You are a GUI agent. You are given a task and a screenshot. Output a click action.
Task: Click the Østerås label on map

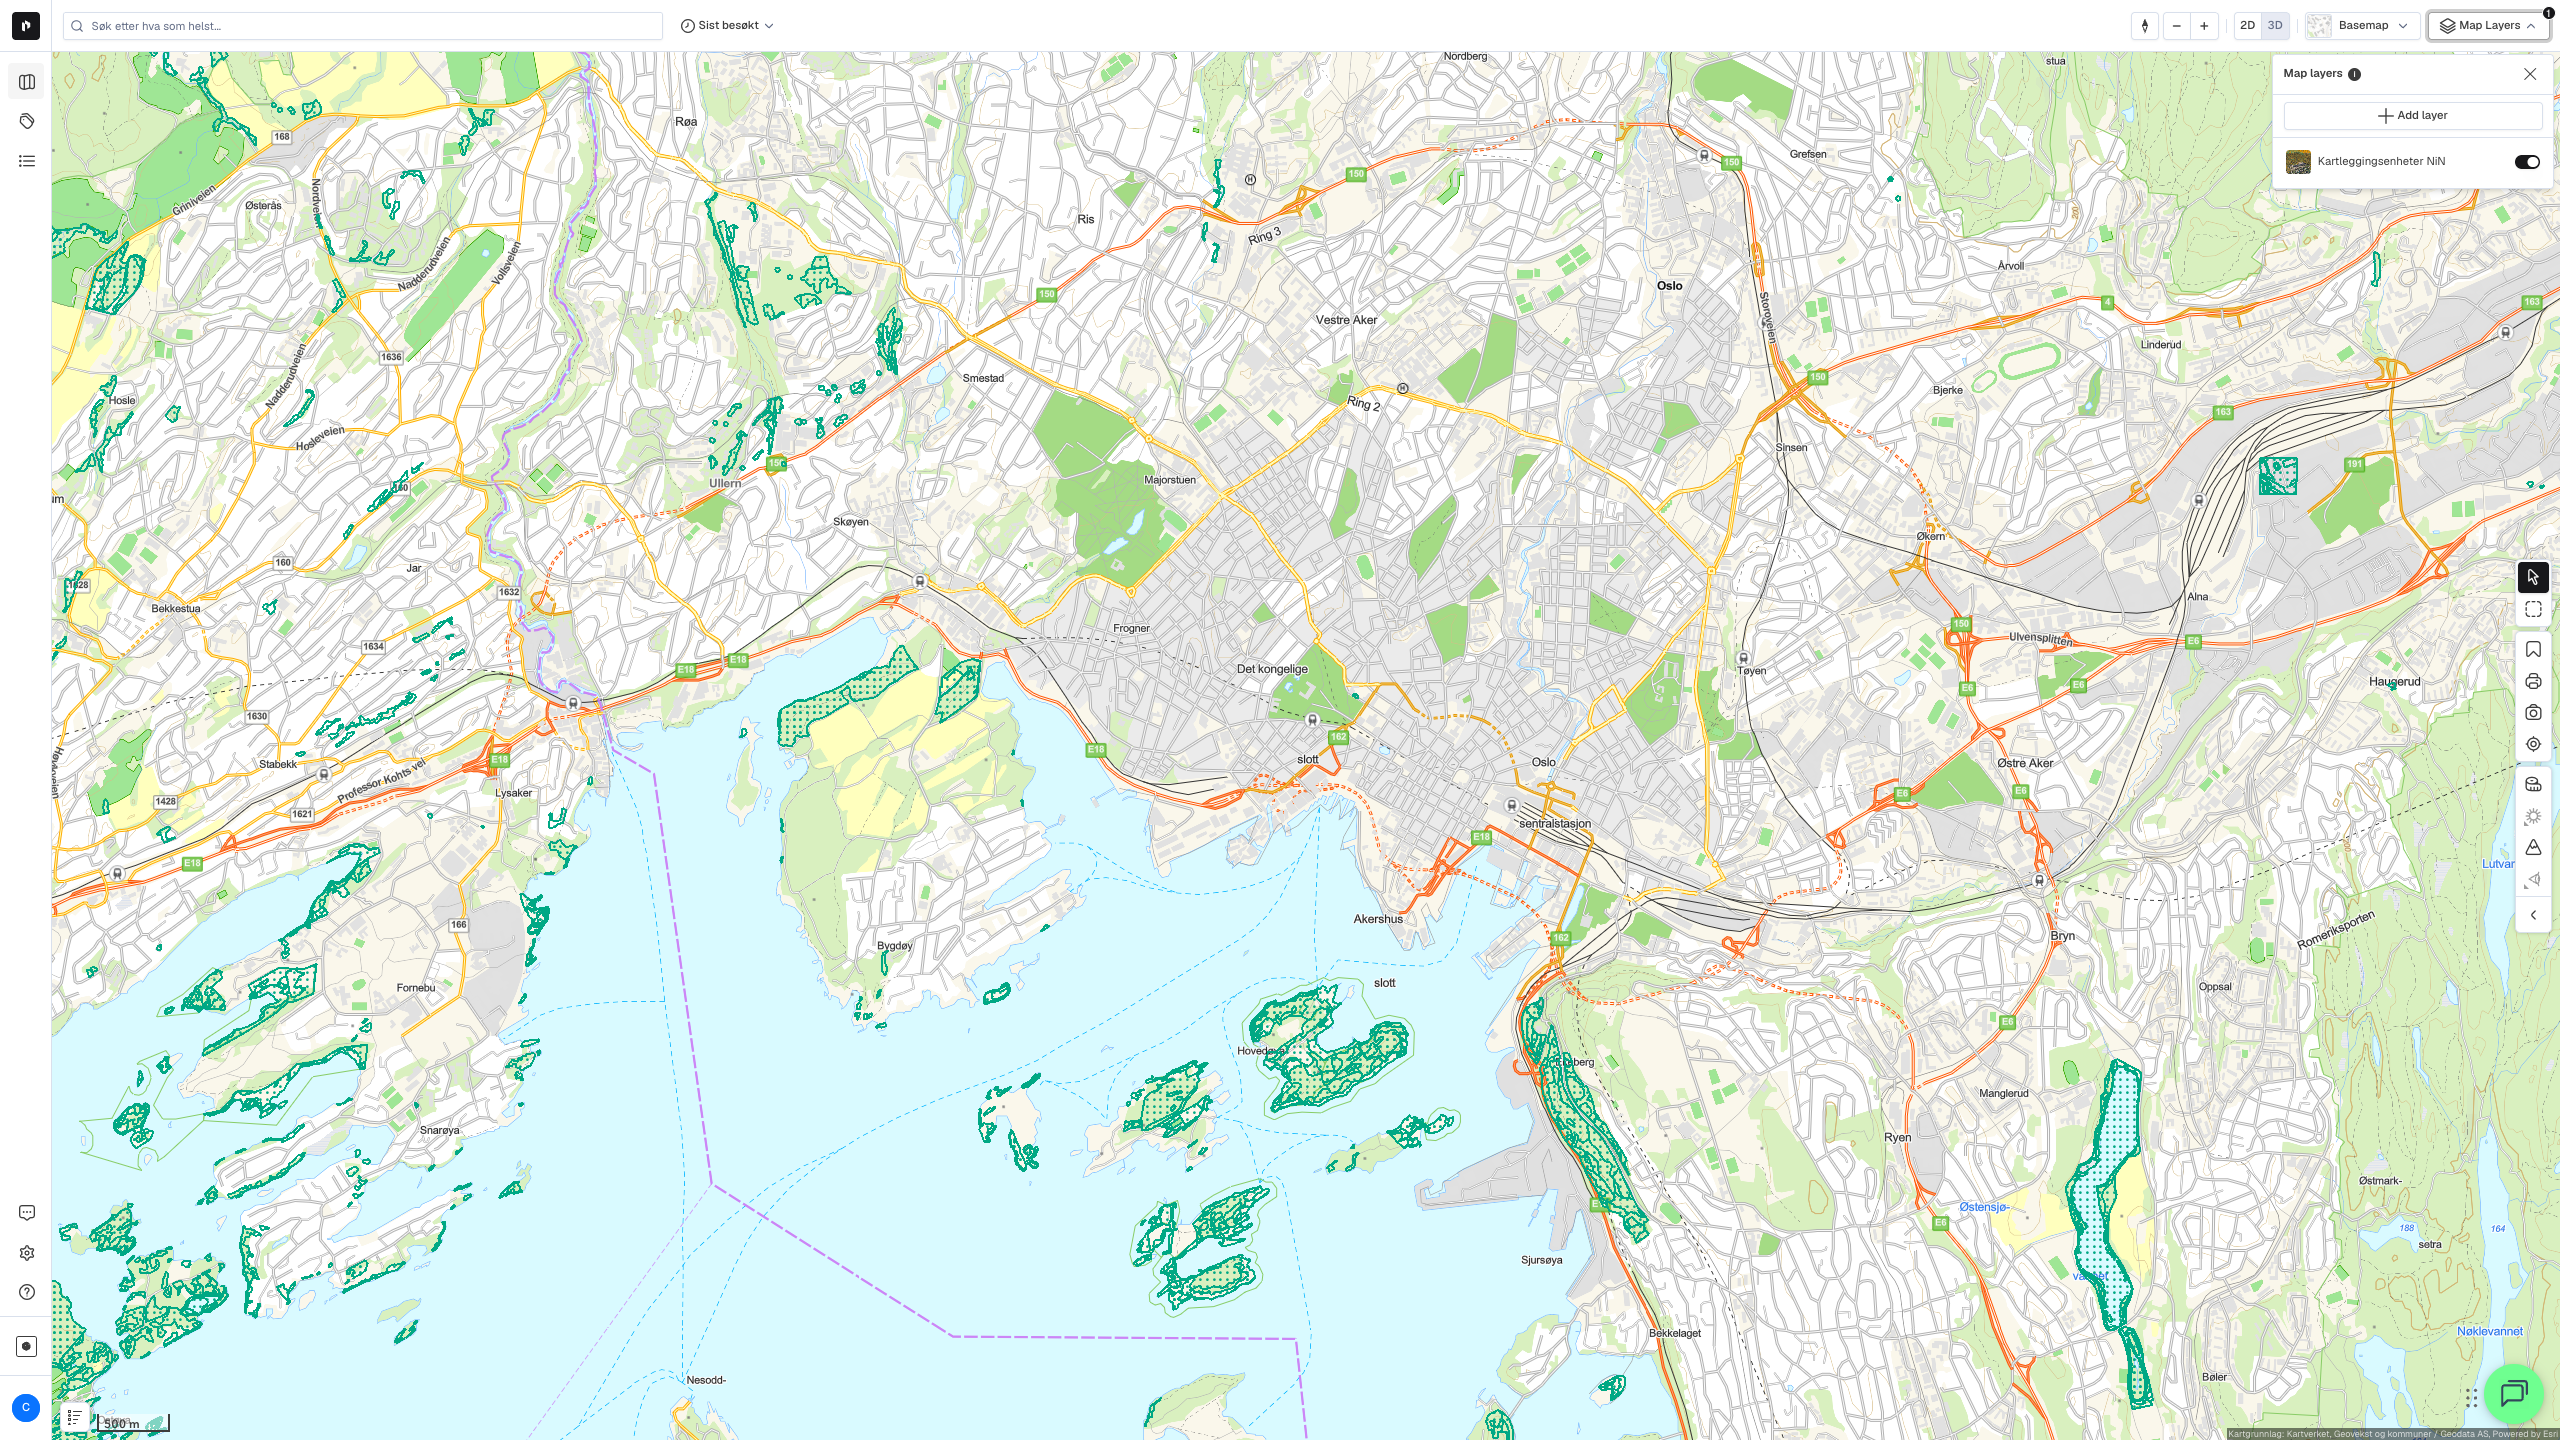pos(263,206)
